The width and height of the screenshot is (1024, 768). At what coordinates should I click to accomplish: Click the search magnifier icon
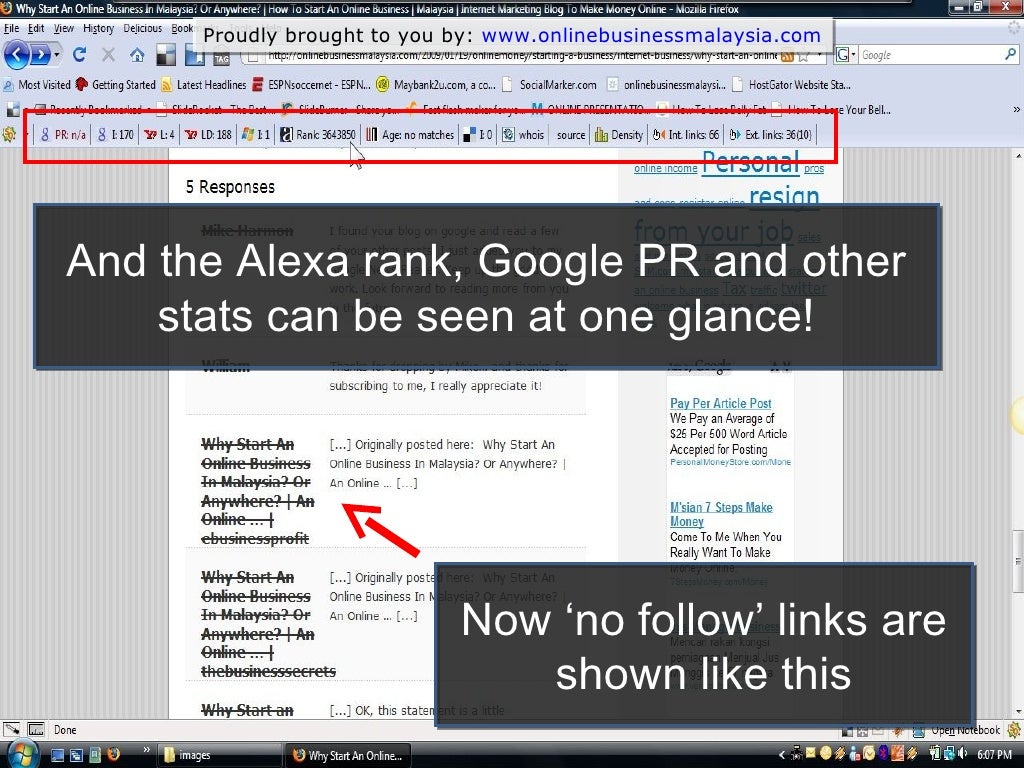tap(1010, 55)
